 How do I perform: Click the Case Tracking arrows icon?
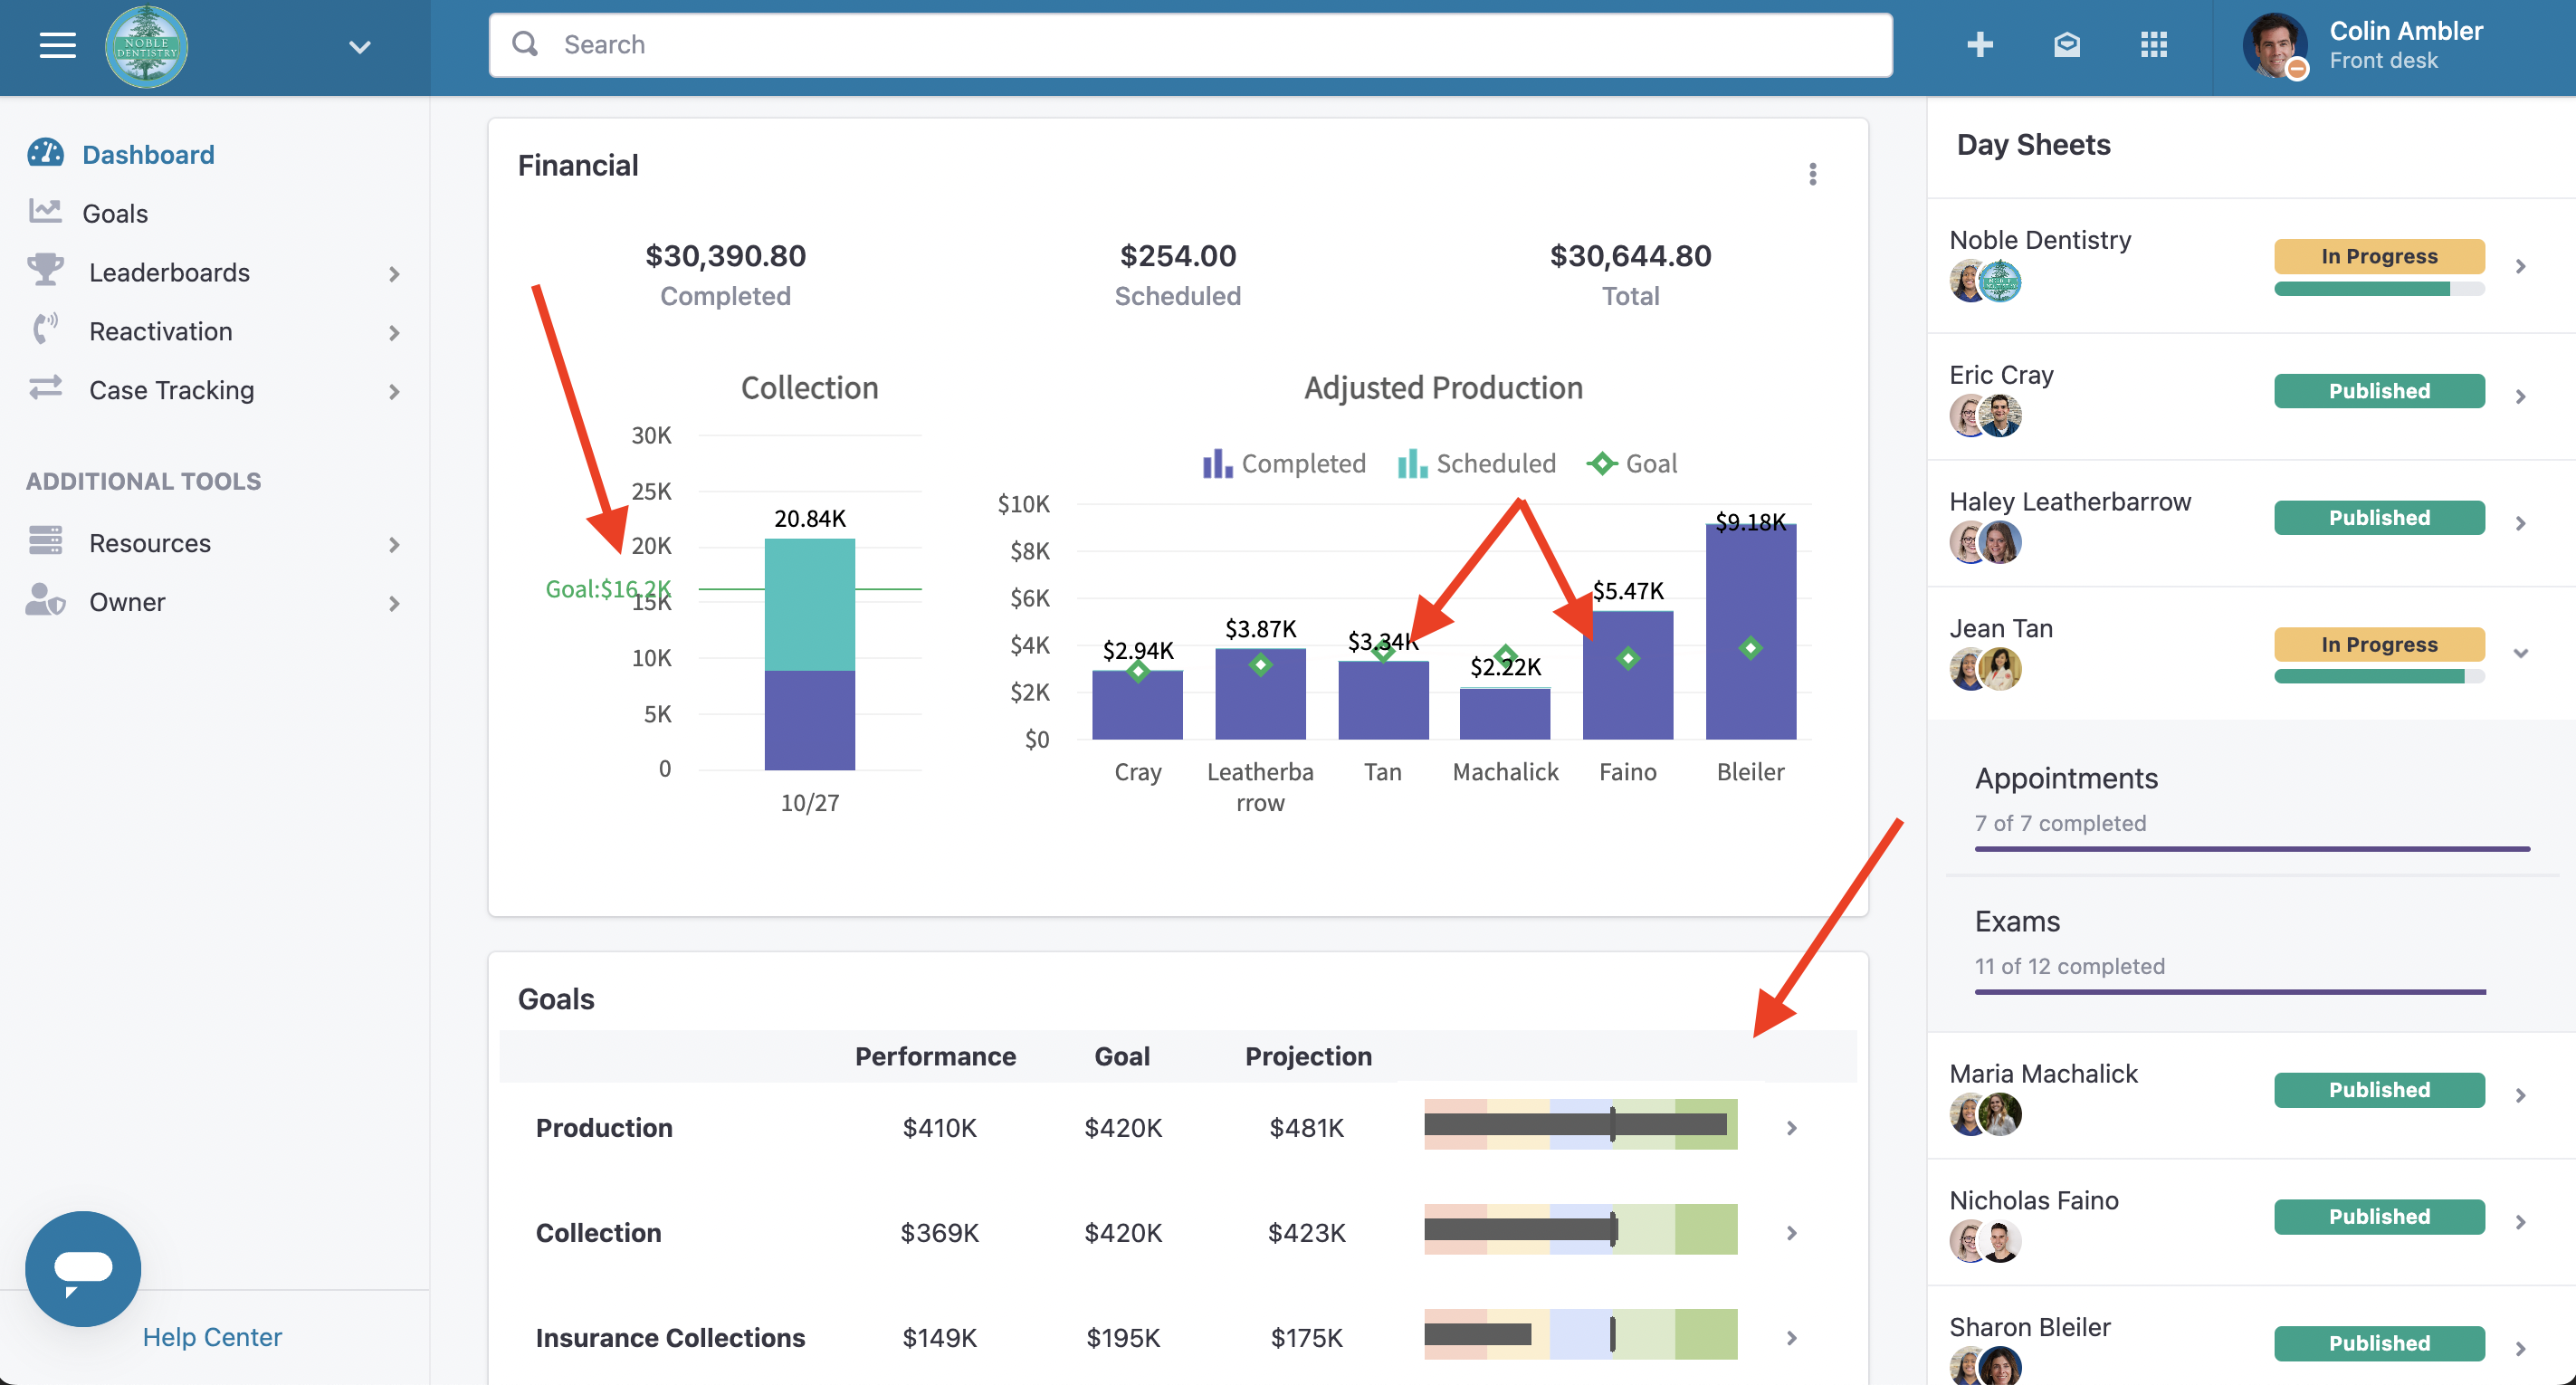pyautogui.click(x=46, y=388)
